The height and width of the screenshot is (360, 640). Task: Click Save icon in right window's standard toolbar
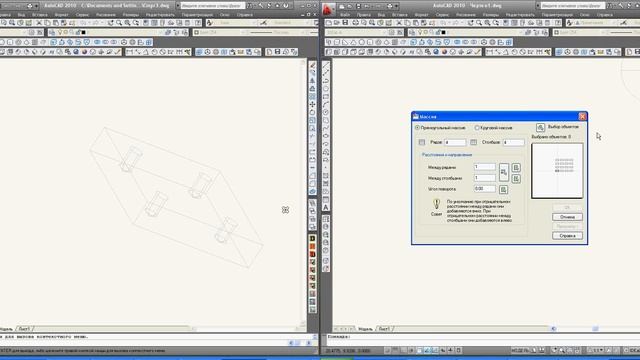(x=345, y=23)
